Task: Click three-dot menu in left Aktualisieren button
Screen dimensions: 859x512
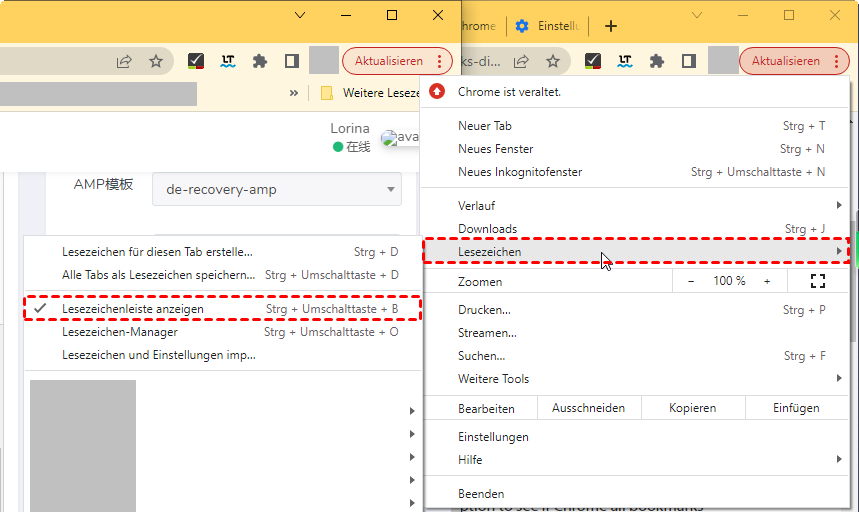Action: [439, 61]
